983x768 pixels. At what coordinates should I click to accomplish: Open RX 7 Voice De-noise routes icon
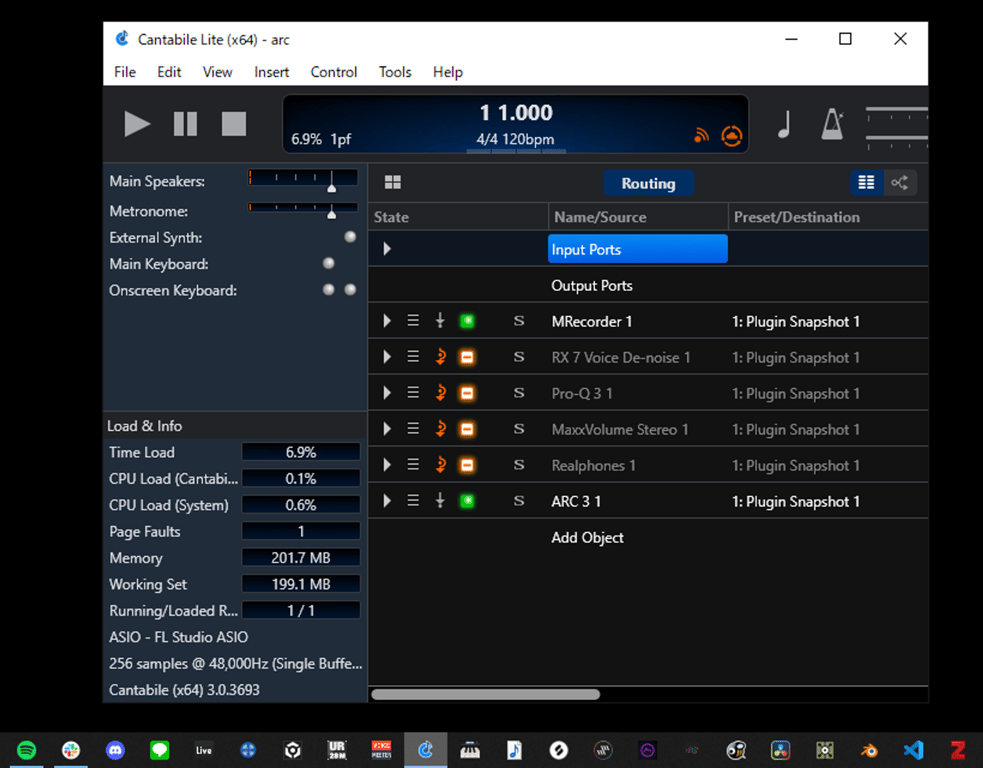(413, 357)
